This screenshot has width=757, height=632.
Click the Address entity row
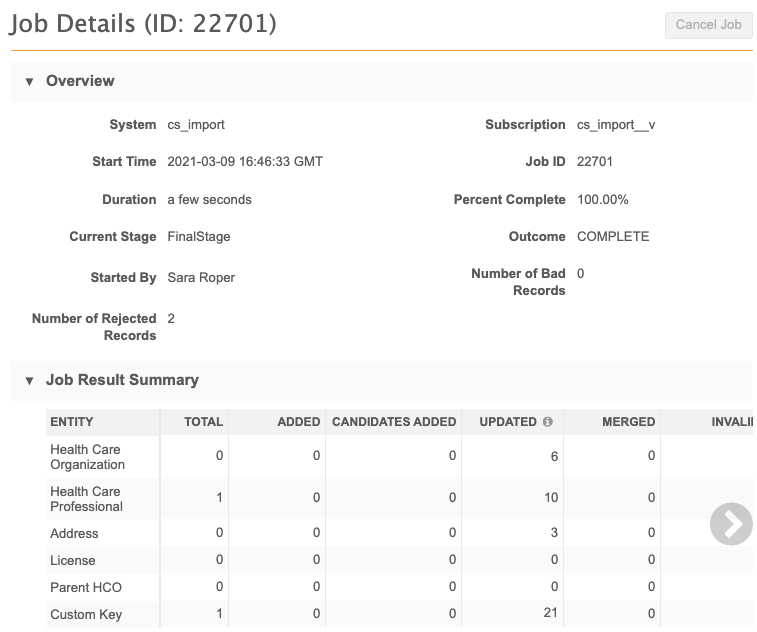point(75,534)
